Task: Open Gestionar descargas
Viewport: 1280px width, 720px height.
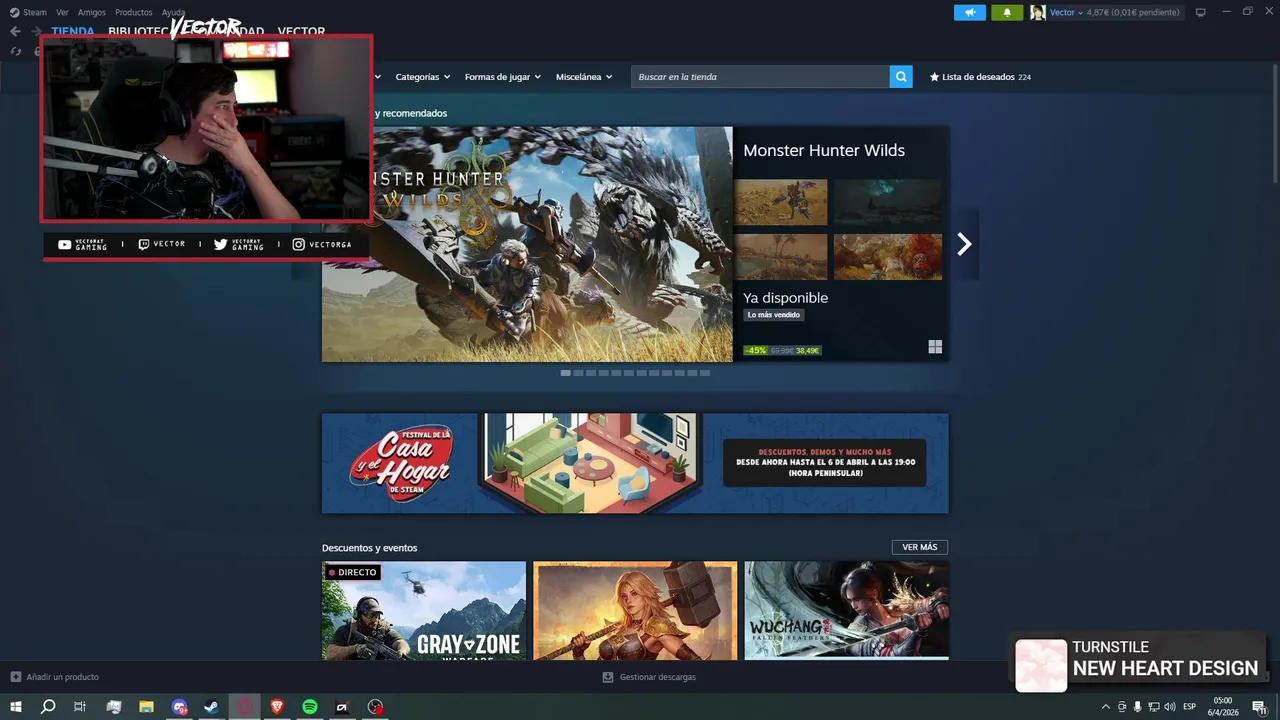Action: (x=649, y=677)
